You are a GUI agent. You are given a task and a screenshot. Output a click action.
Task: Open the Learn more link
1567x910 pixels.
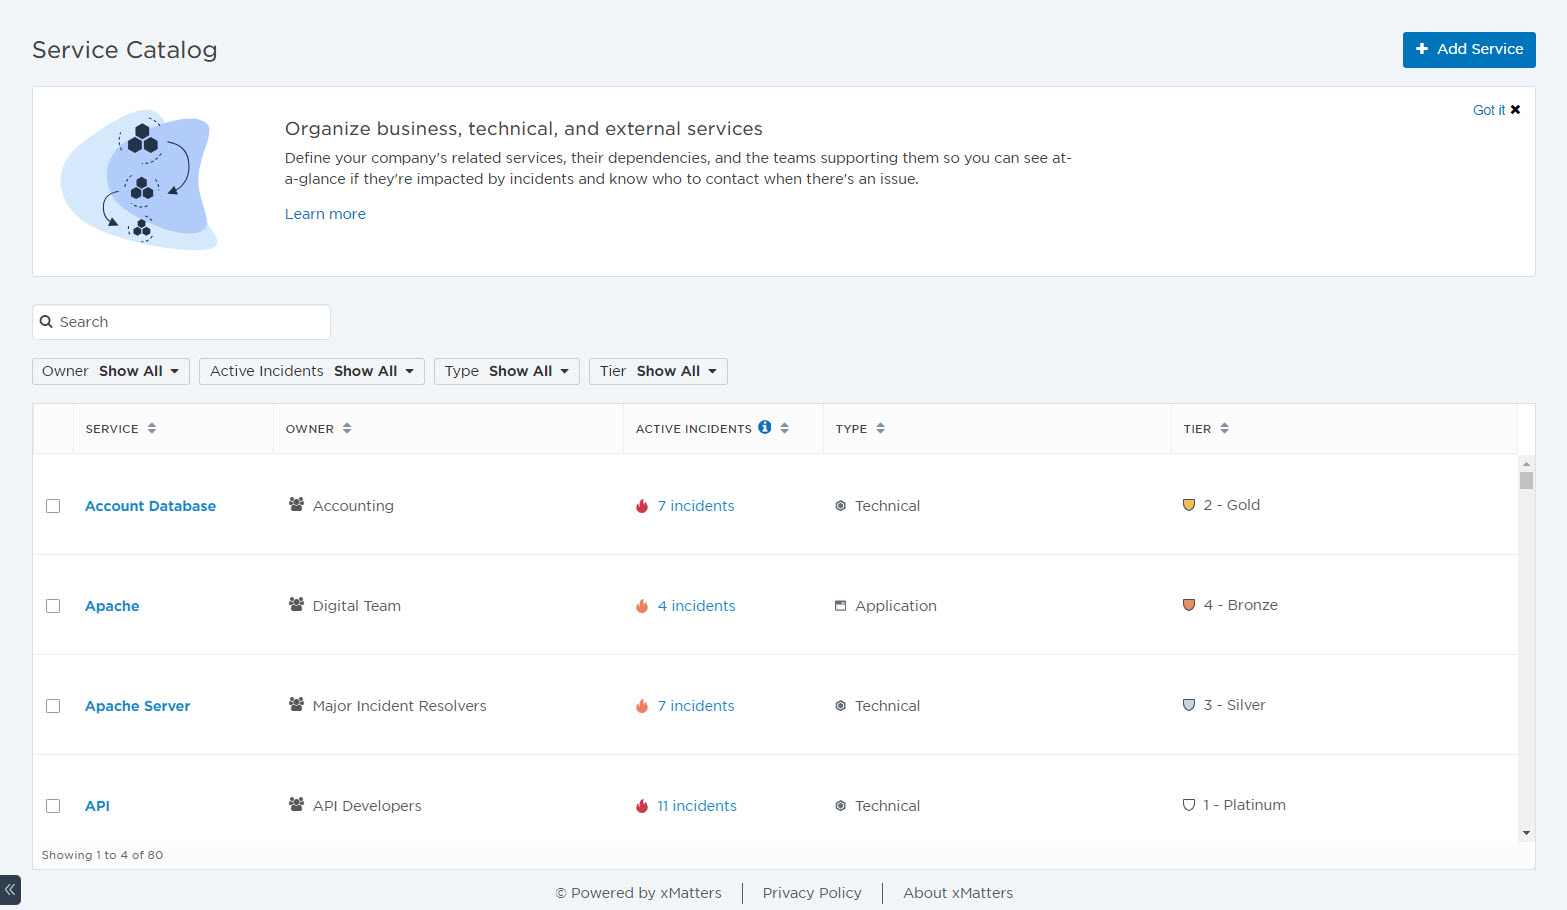[x=325, y=214]
